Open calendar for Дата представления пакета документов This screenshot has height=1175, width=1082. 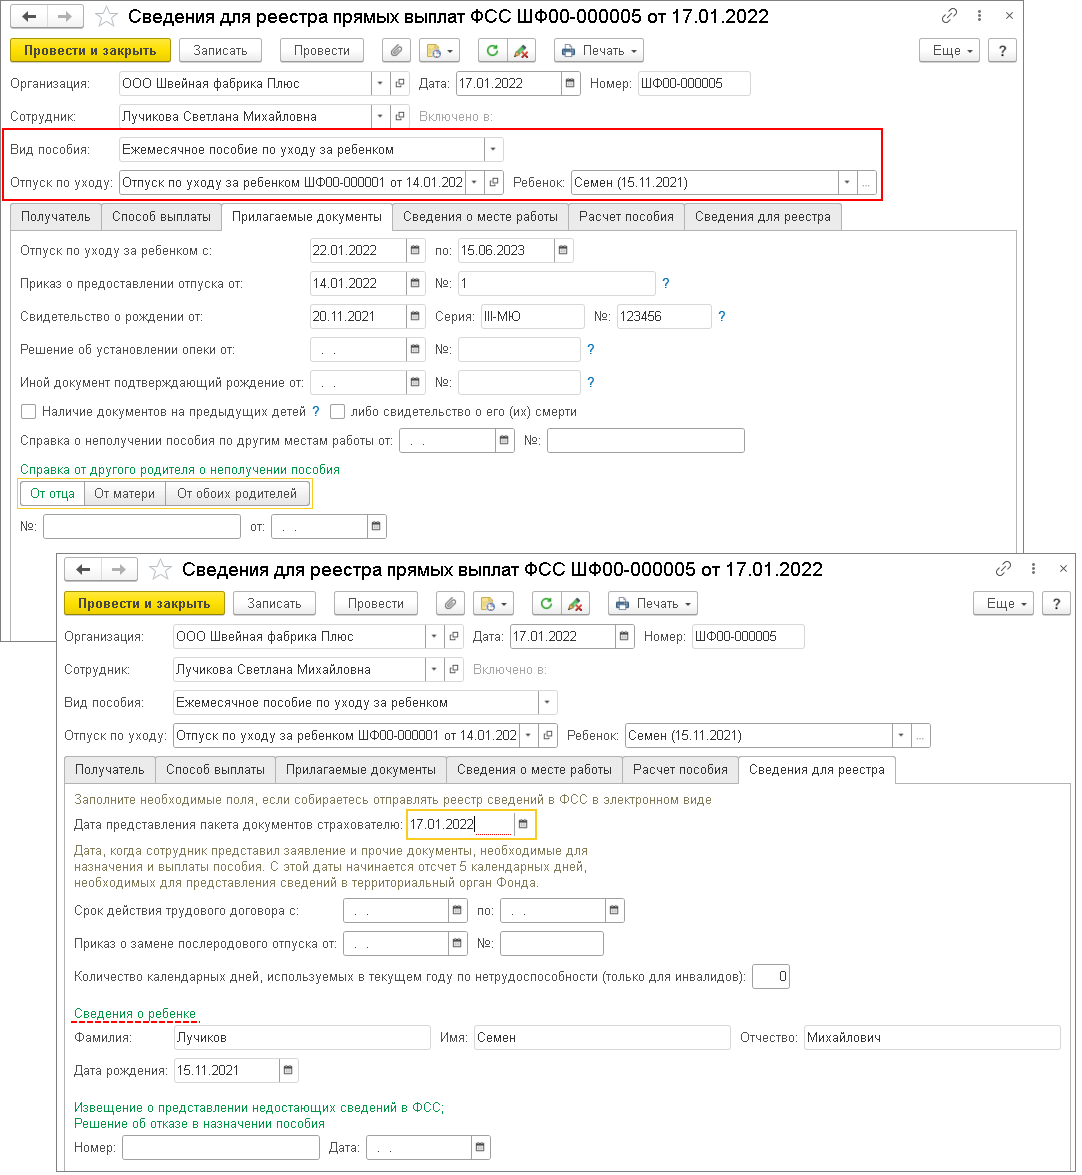pyautogui.click(x=523, y=824)
